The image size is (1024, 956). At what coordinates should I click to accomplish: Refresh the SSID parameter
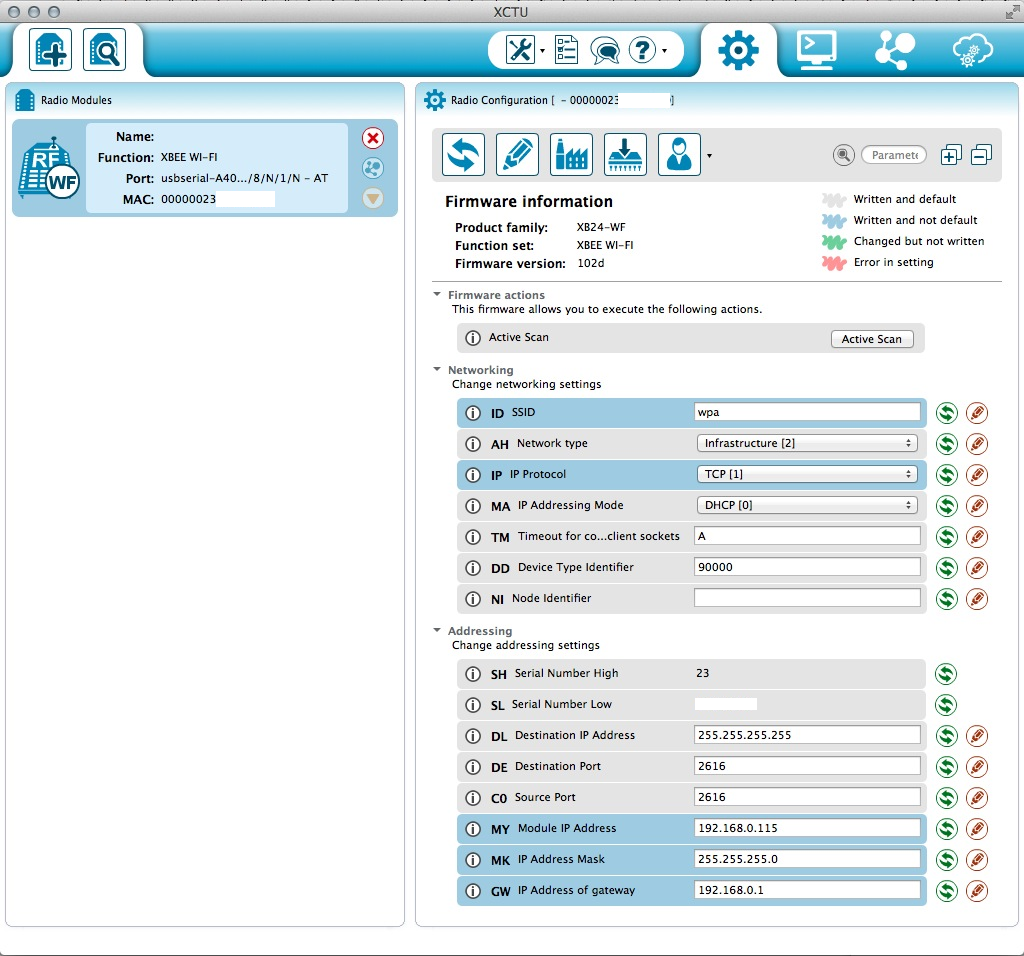click(946, 413)
